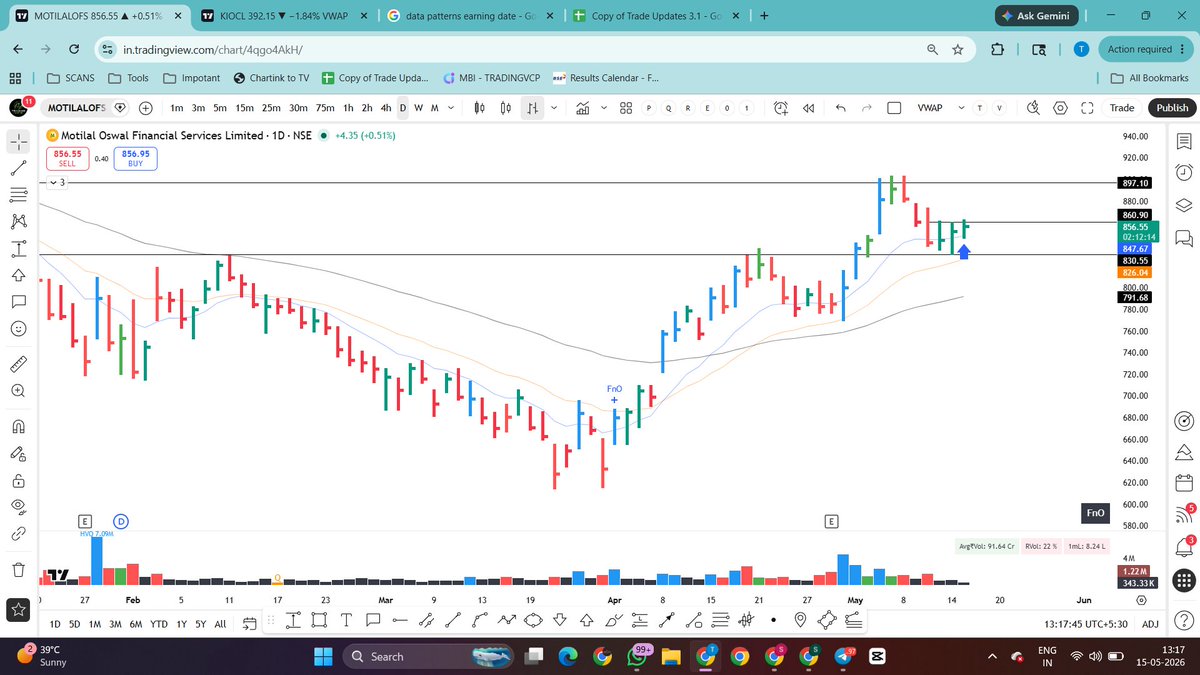Click the 856.55 SELL button

click(x=66, y=158)
